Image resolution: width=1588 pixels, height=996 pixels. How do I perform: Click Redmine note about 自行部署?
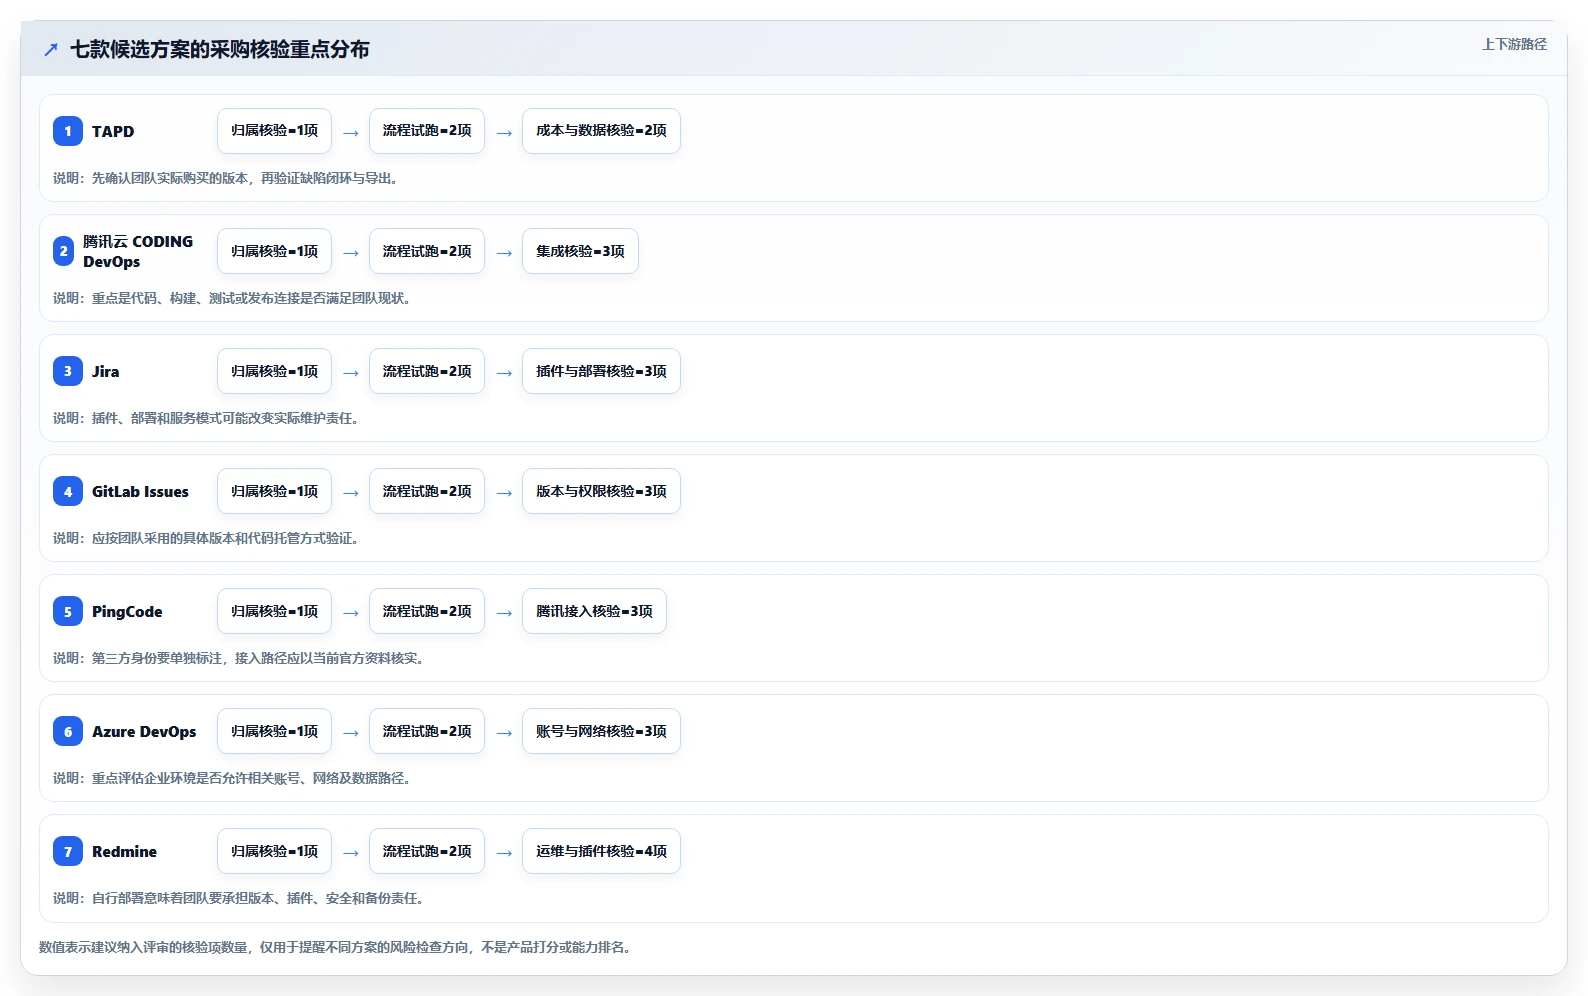point(241,898)
